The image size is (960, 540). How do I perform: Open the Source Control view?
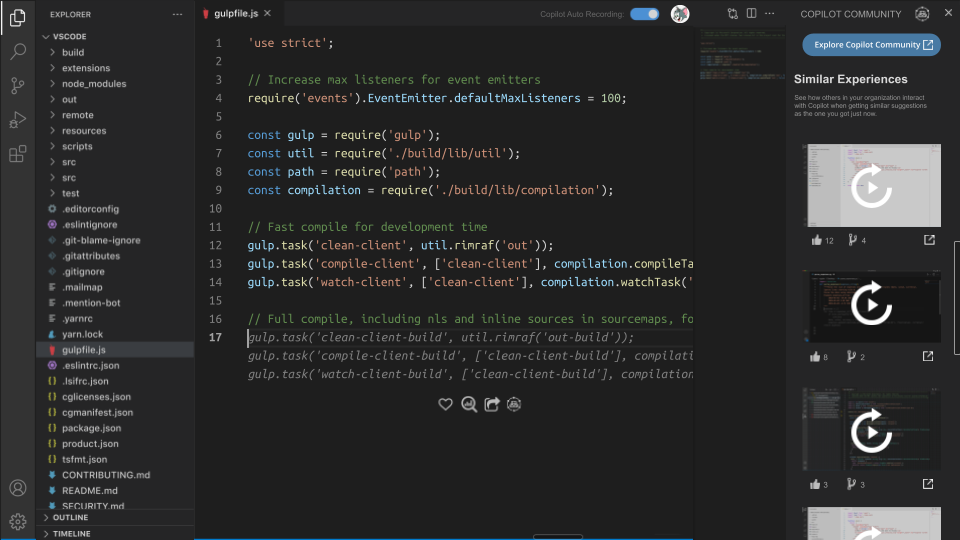pos(17,86)
